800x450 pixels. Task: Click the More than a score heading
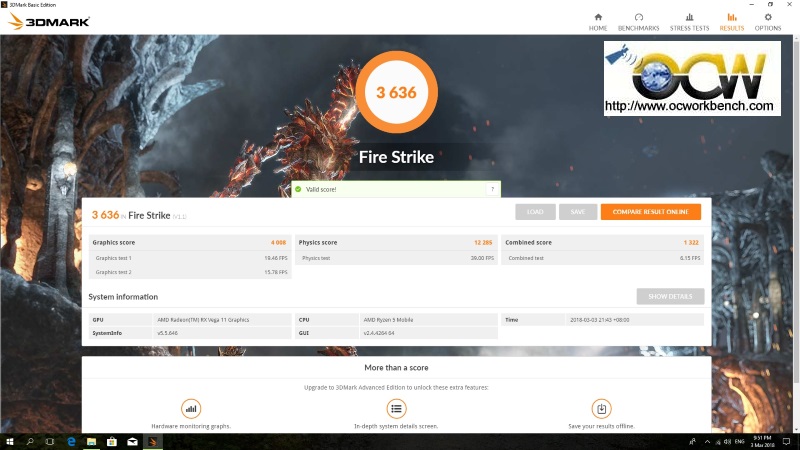396,367
